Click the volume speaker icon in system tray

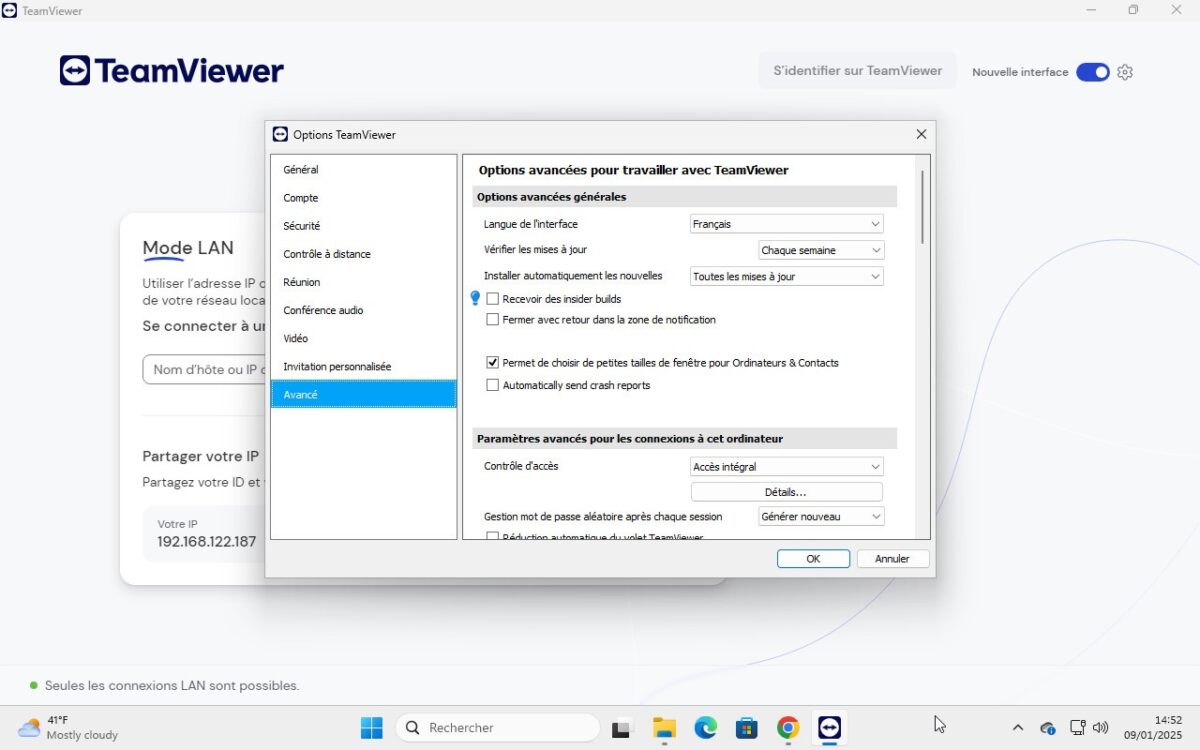[x=1101, y=727]
